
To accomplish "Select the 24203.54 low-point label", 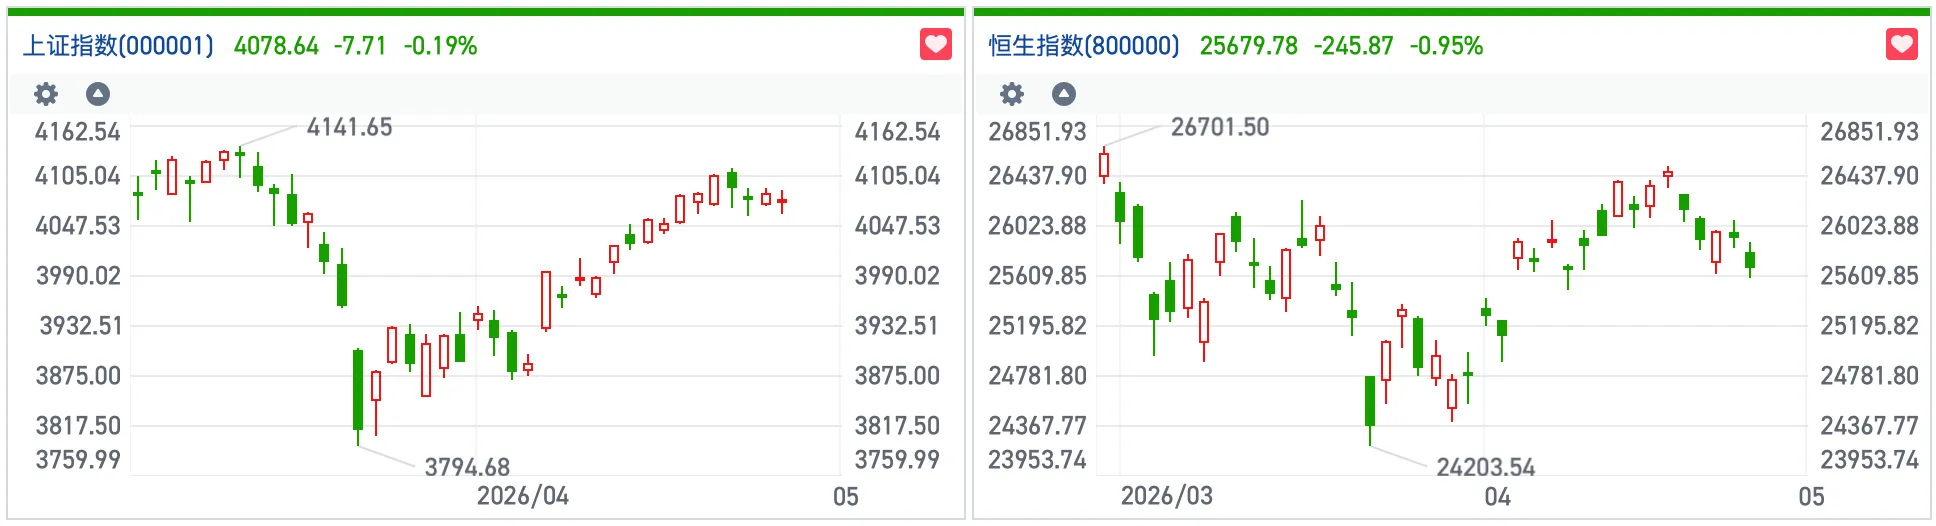I will 1485,467.
